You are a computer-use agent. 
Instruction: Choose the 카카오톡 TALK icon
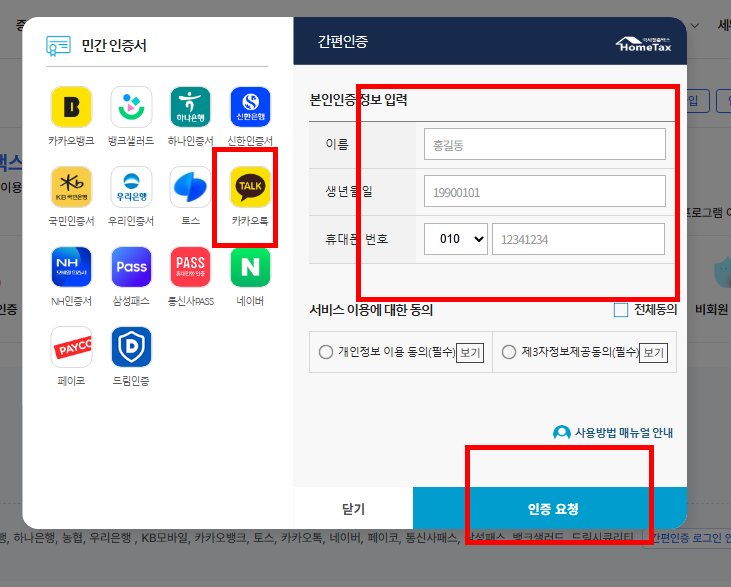250,187
